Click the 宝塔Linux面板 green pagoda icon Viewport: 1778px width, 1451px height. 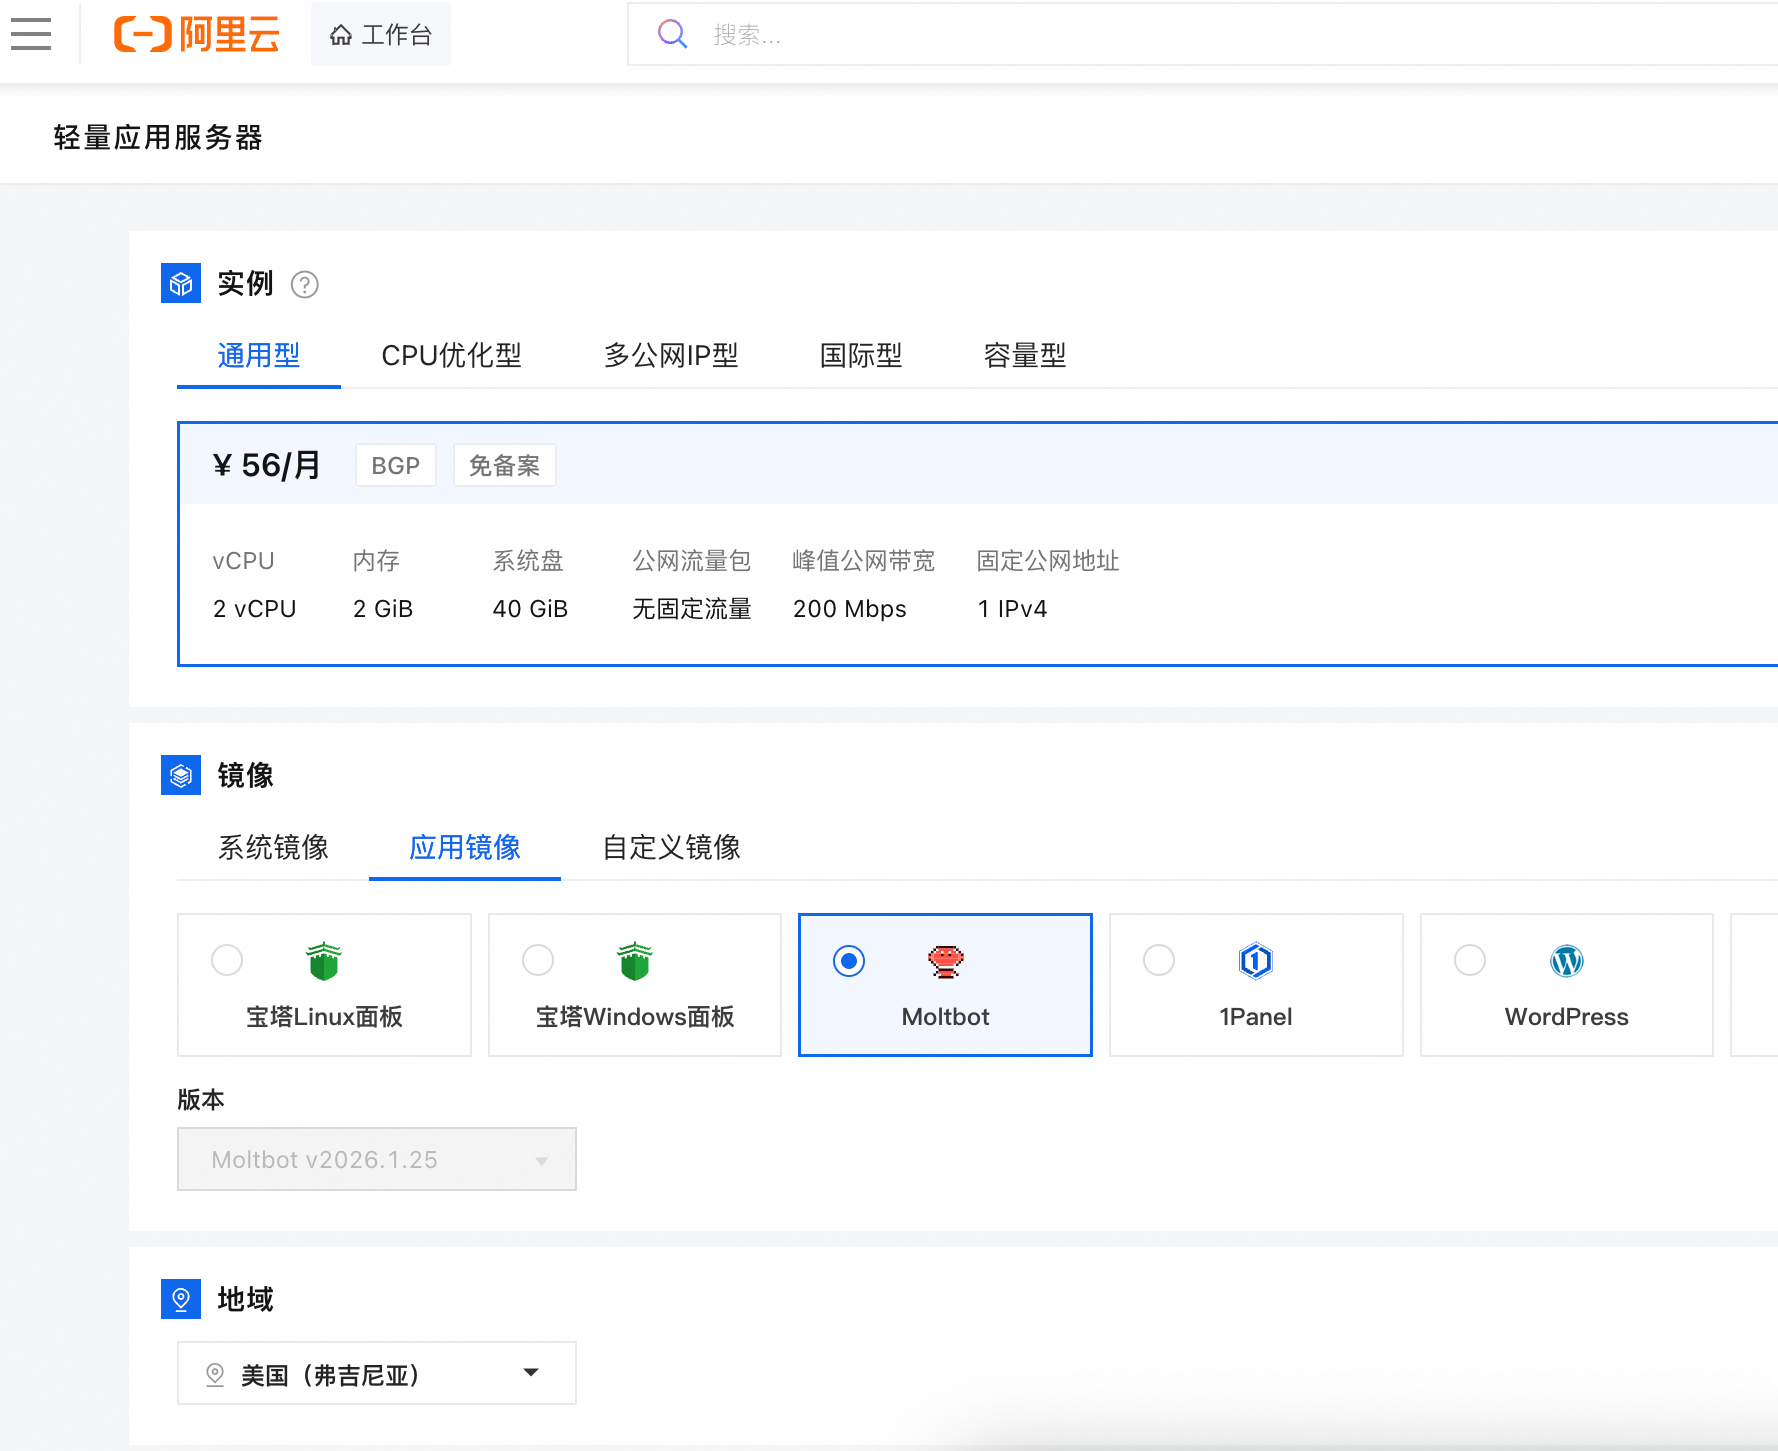point(323,961)
